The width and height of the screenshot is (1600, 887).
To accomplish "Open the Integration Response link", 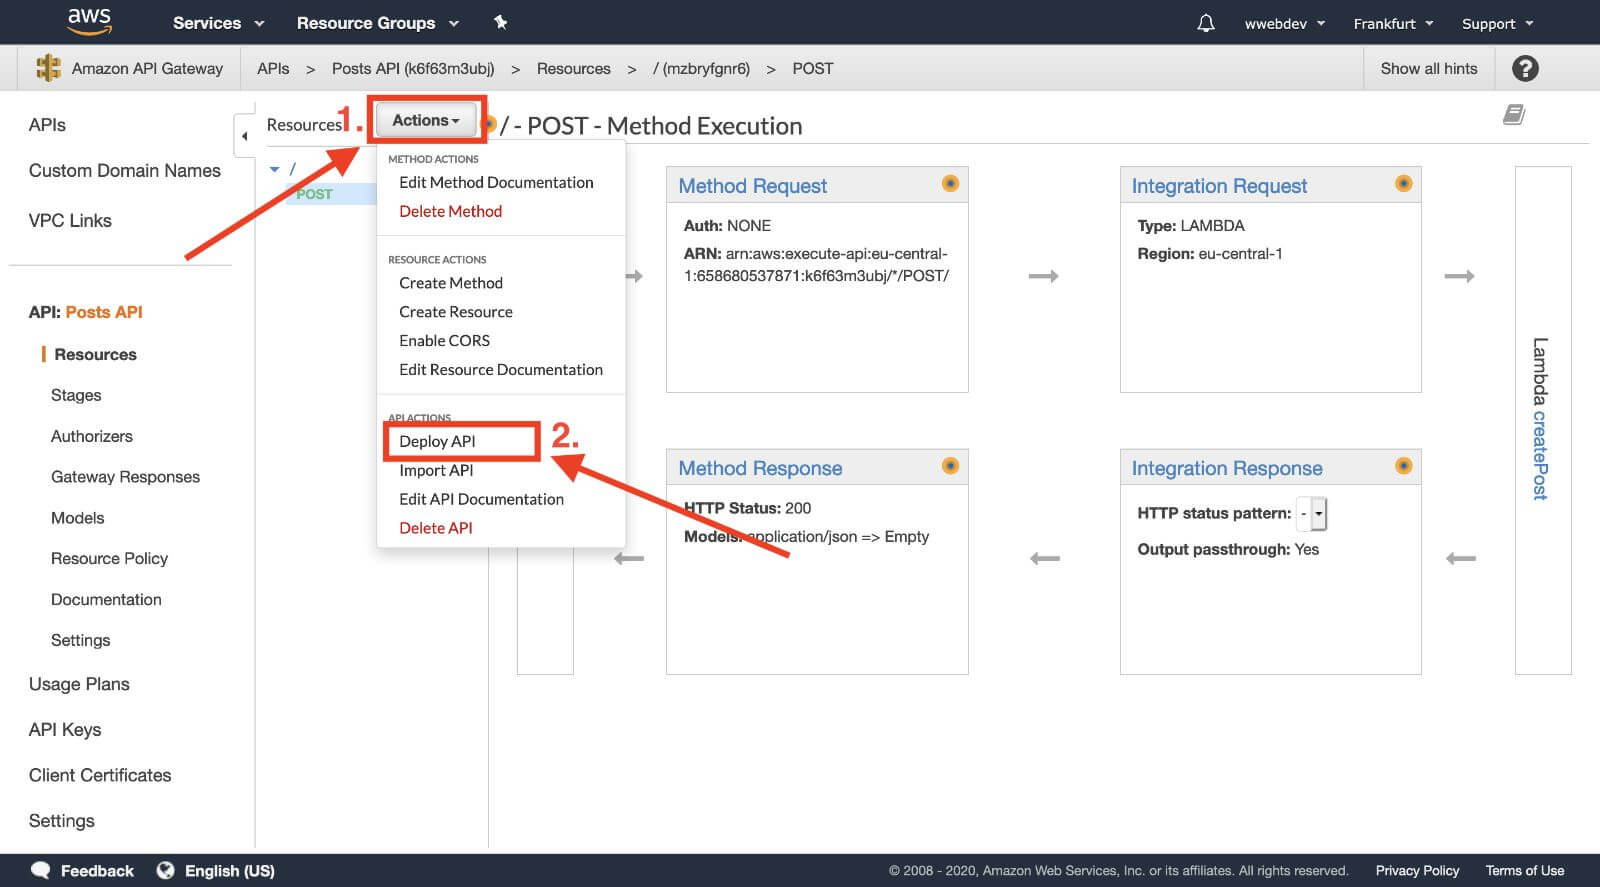I will tap(1227, 468).
